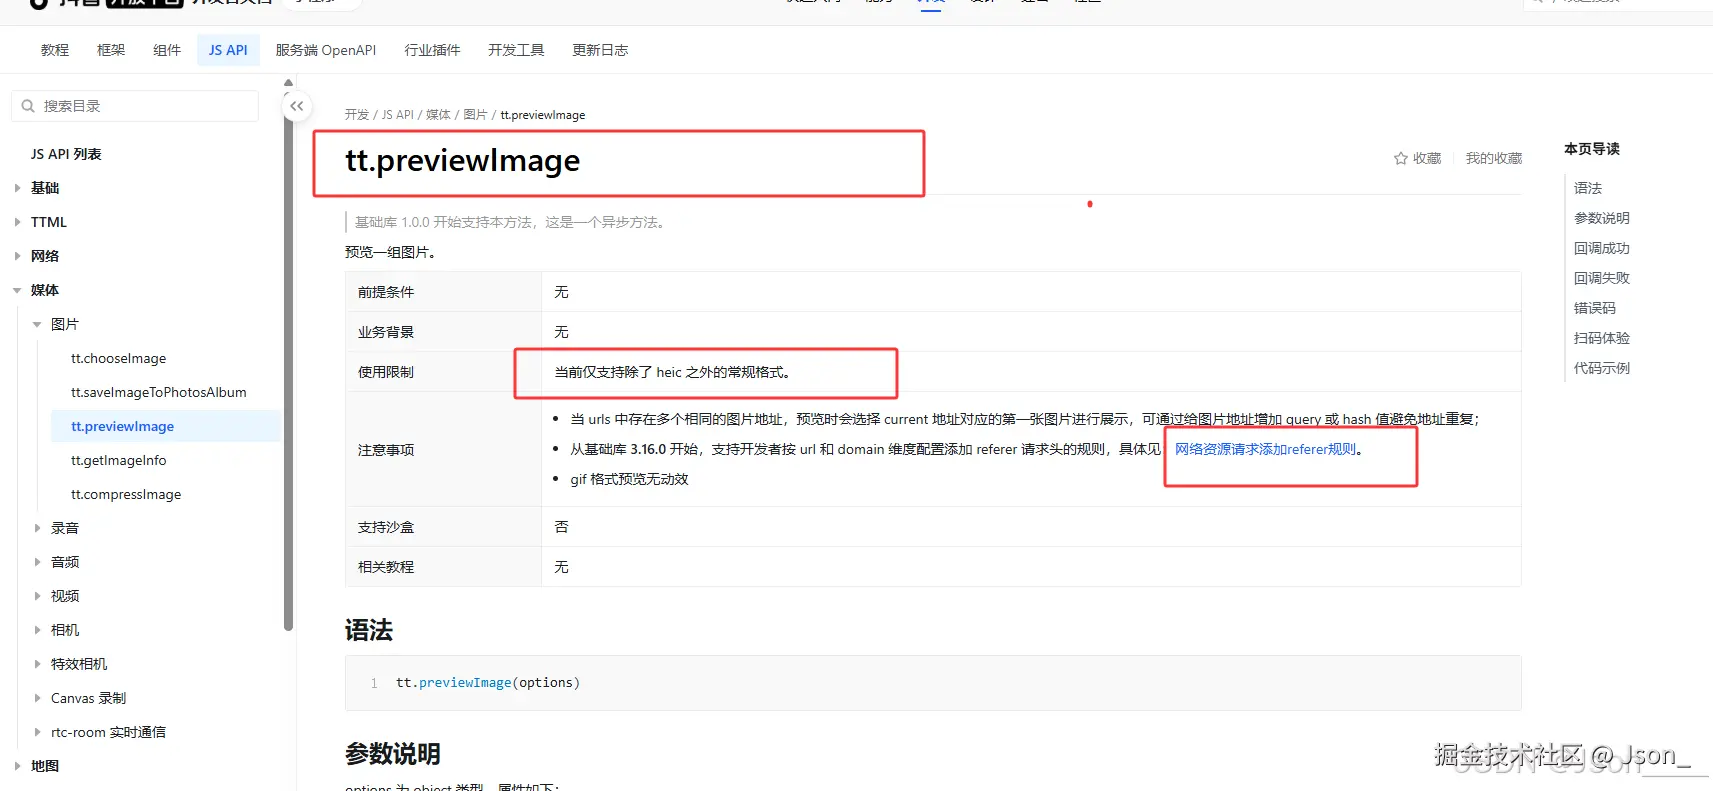This screenshot has height=791, width=1713.
Task: Open the 开发工具 tab
Action: (x=516, y=50)
